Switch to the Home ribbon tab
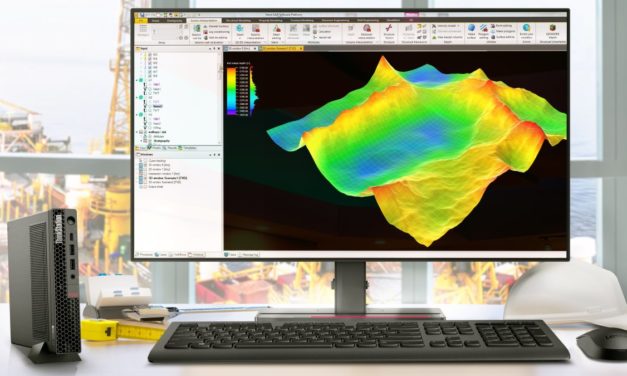The height and width of the screenshot is (376, 627). point(156,20)
